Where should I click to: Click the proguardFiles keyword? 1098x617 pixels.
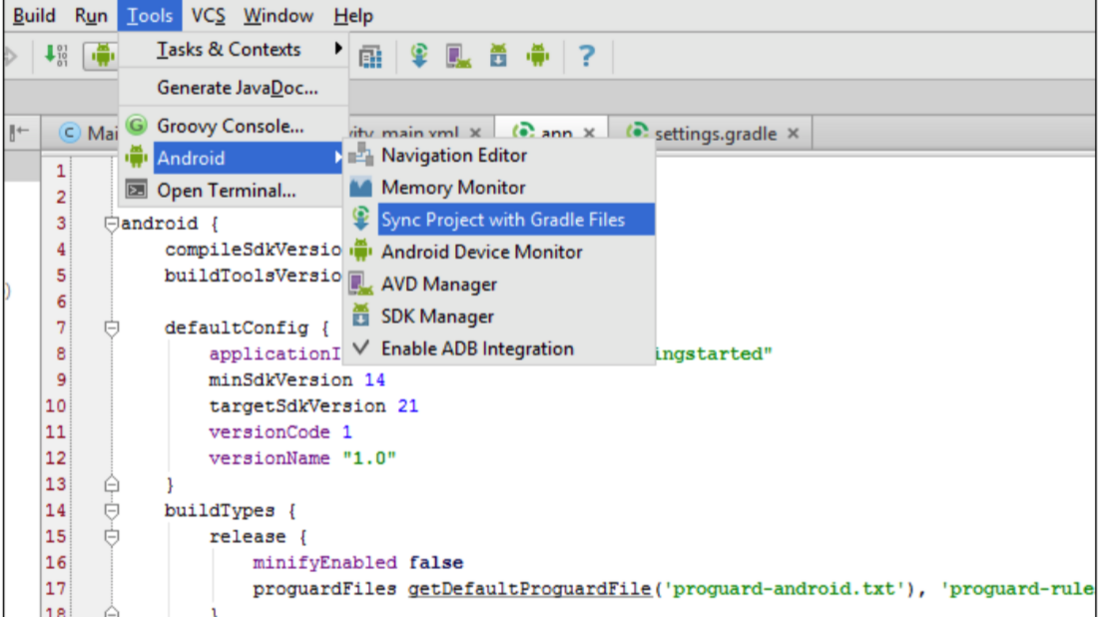(x=325, y=589)
